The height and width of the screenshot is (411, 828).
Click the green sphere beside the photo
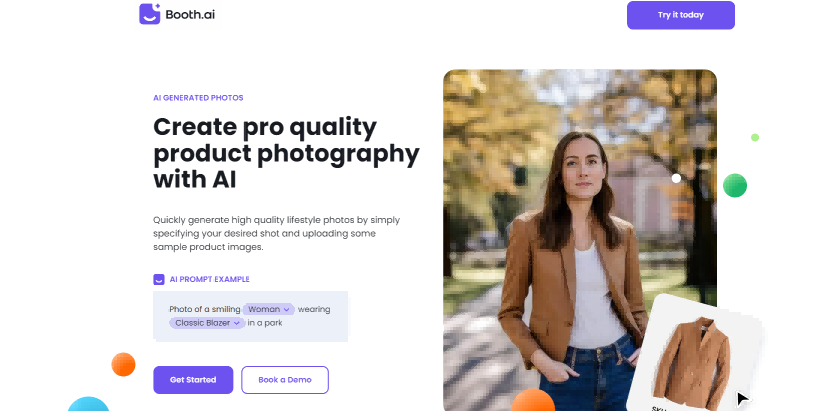tap(735, 185)
